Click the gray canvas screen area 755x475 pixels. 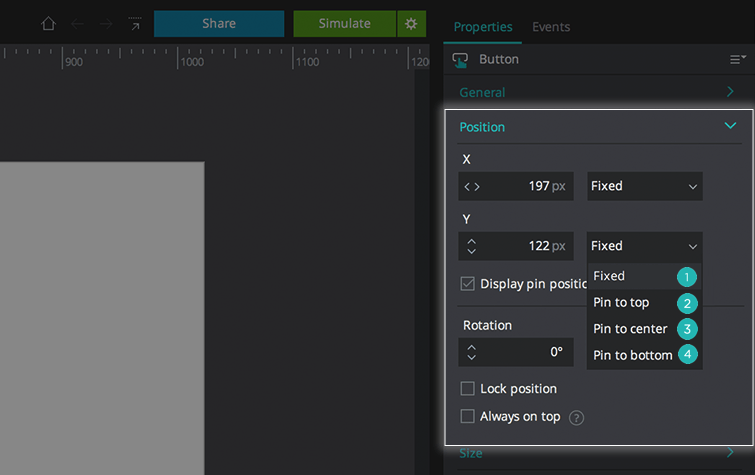pos(102,318)
